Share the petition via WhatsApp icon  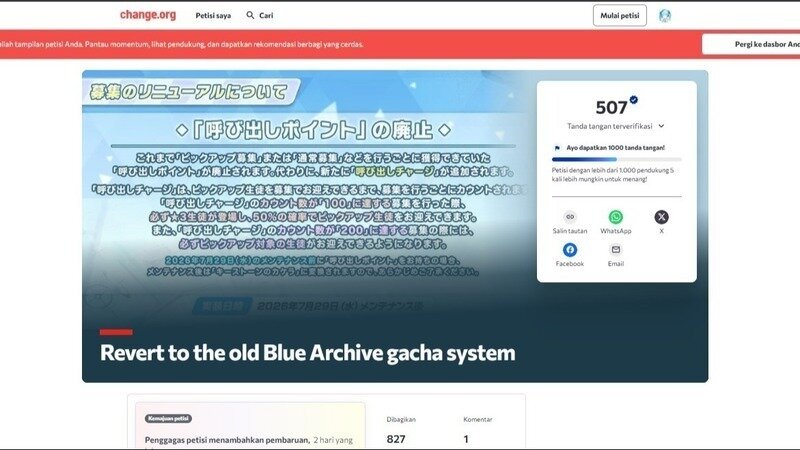(x=616, y=217)
